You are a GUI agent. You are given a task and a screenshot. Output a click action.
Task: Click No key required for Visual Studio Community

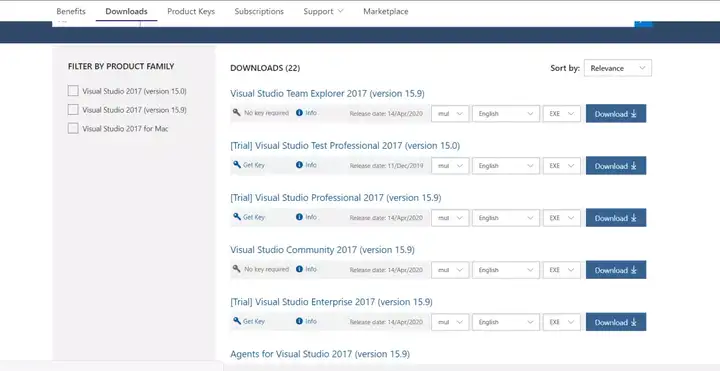(x=266, y=270)
